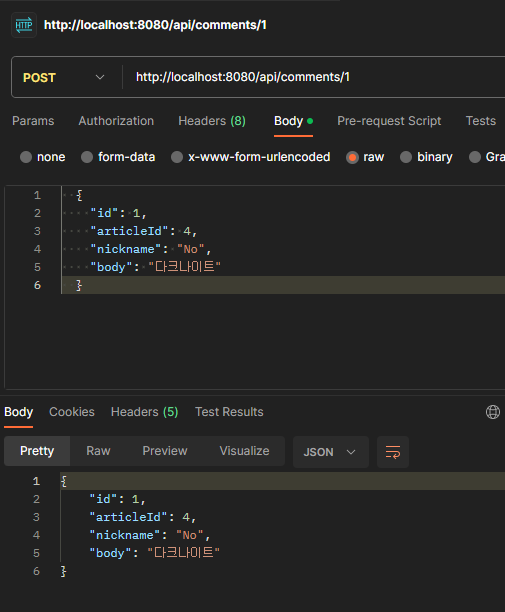Open the JSON response format dropdown
The image size is (505, 612).
pyautogui.click(x=331, y=452)
